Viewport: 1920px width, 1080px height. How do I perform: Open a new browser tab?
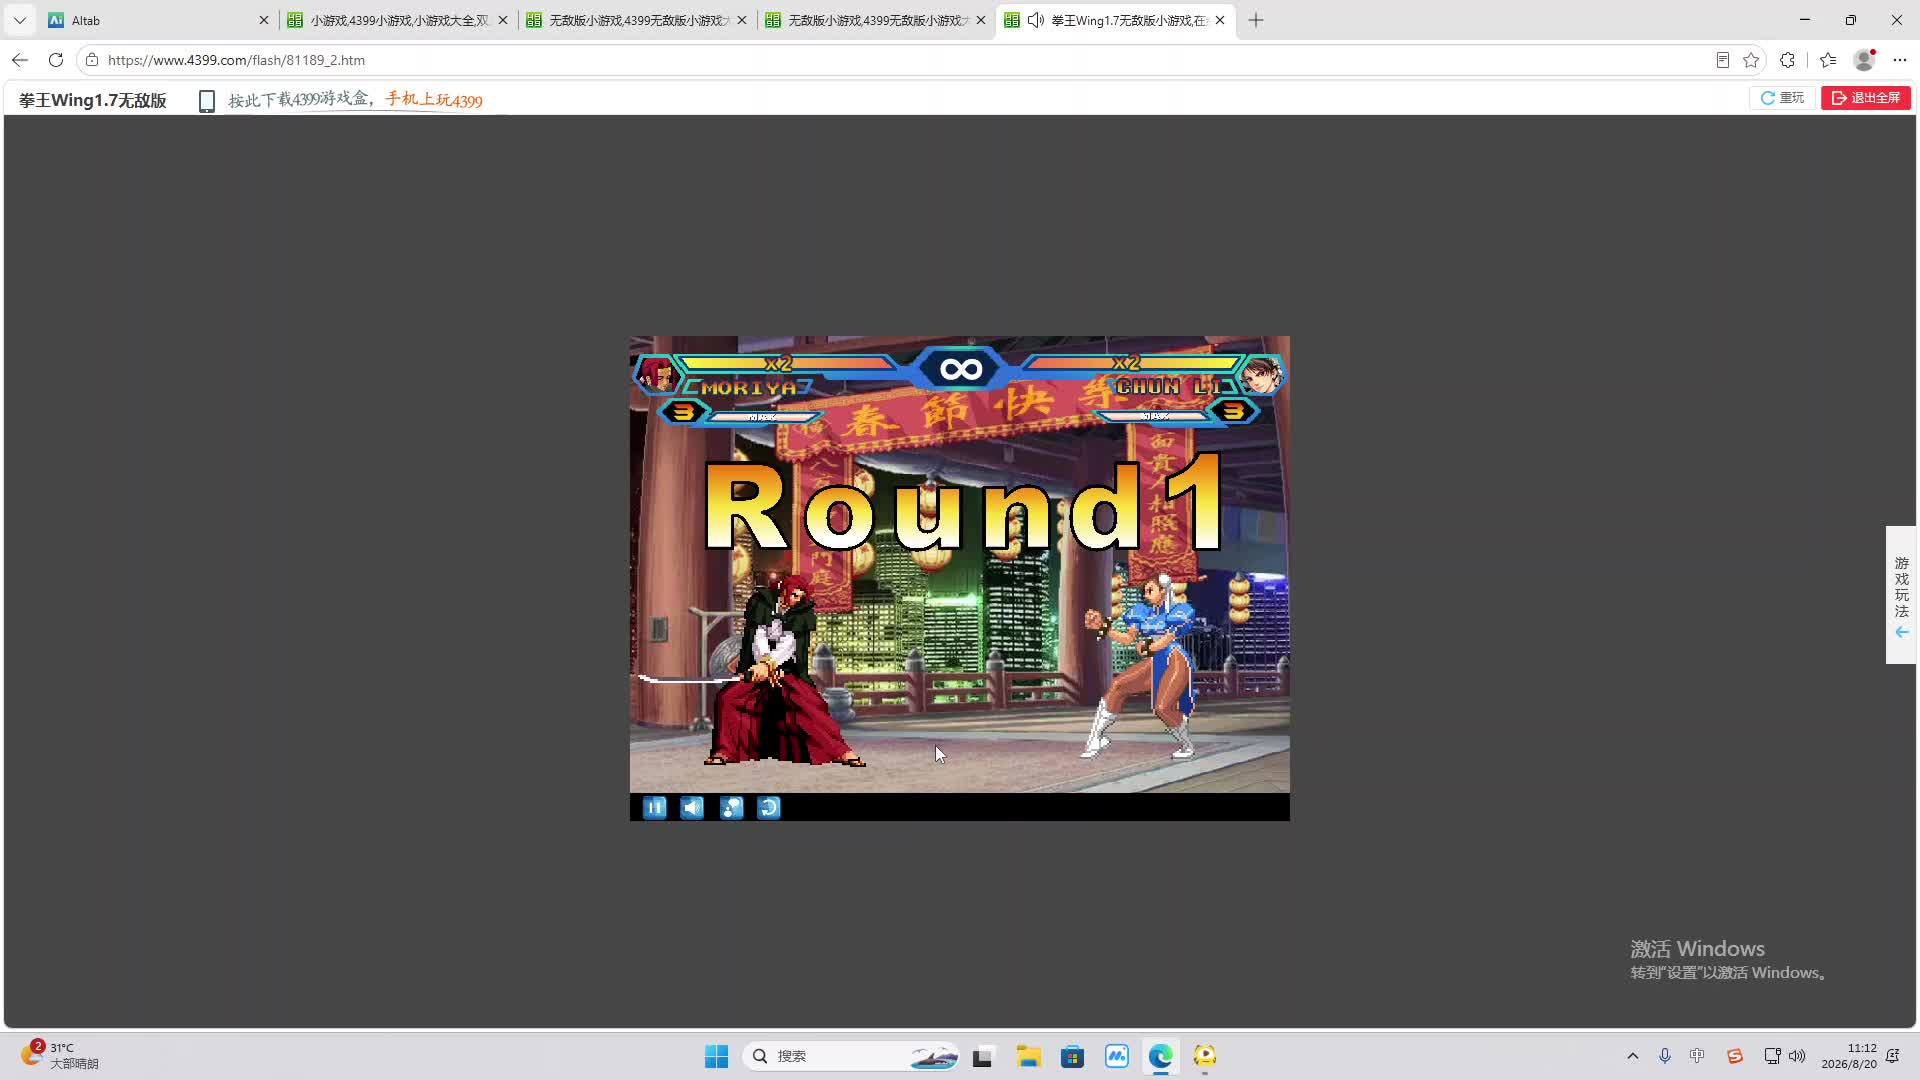point(1256,20)
